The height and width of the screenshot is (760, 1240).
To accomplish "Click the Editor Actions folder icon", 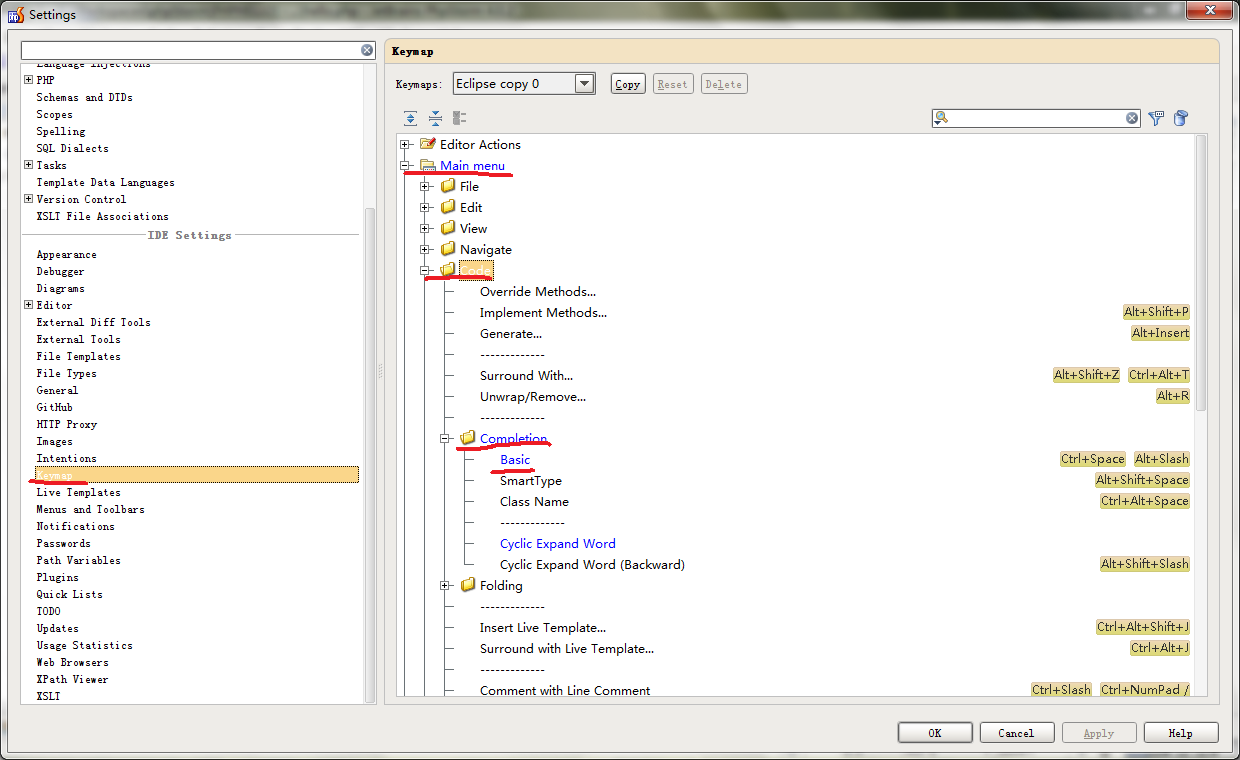I will click(428, 144).
